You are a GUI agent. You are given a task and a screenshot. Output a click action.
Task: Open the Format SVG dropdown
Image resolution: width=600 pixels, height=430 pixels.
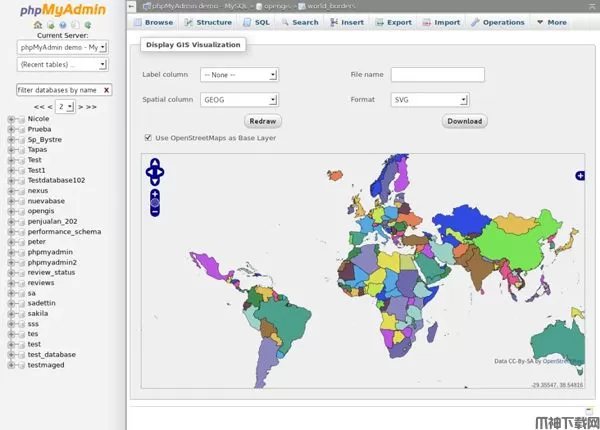pyautogui.click(x=429, y=100)
